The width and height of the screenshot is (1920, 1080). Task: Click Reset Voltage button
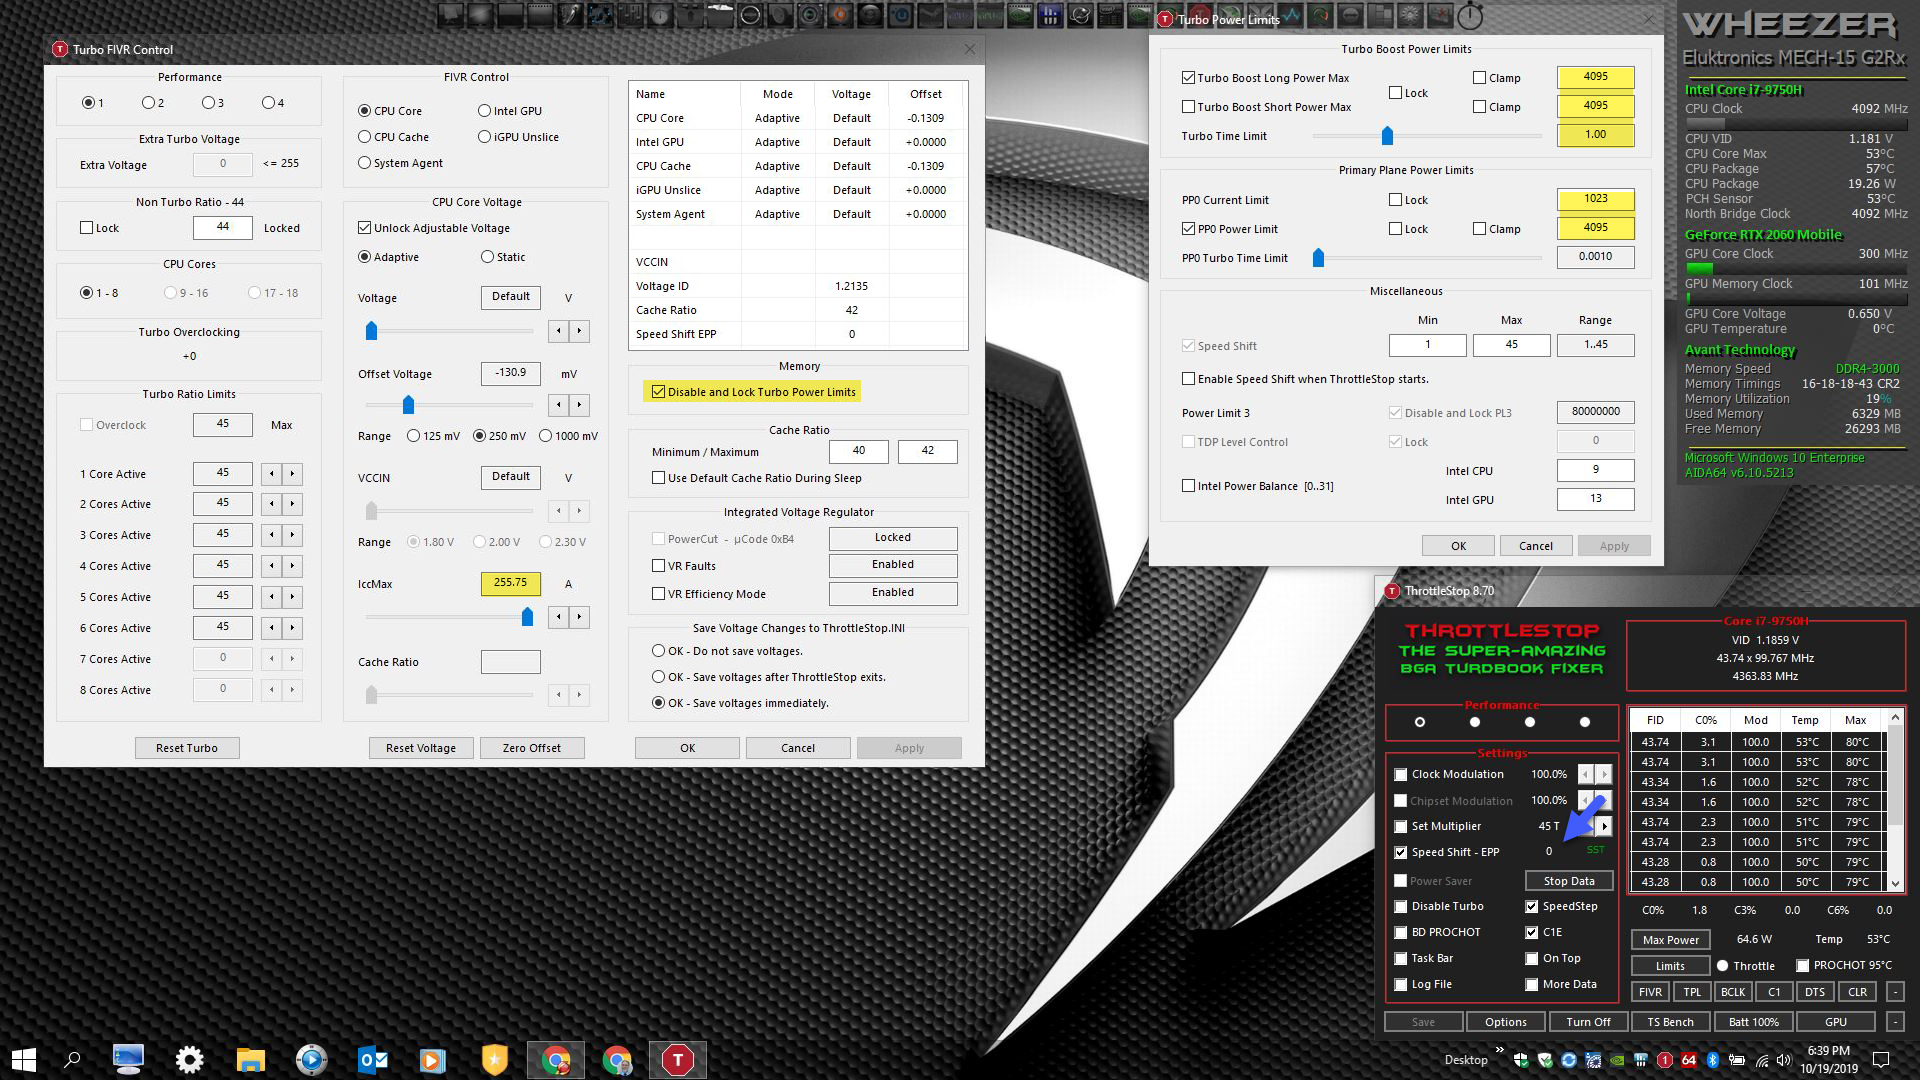pyautogui.click(x=421, y=748)
